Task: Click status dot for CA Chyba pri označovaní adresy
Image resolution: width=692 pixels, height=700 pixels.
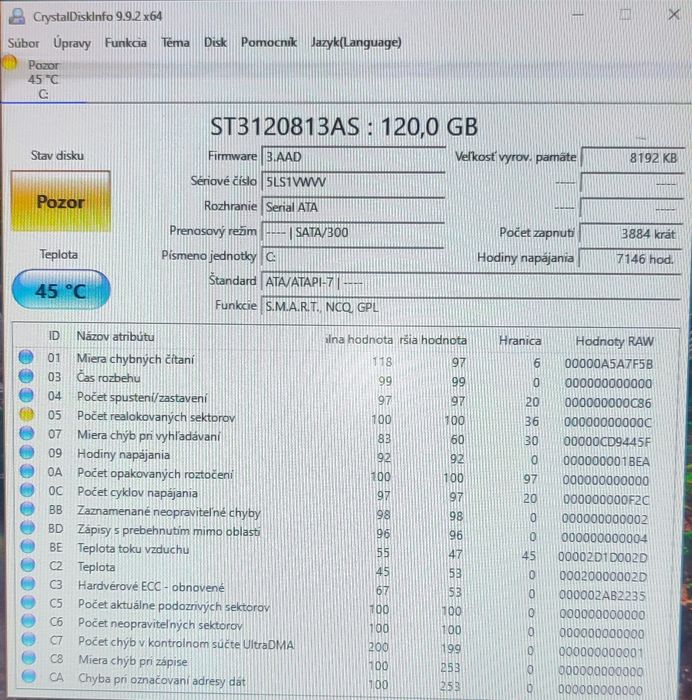Action: pyautogui.click(x=29, y=676)
